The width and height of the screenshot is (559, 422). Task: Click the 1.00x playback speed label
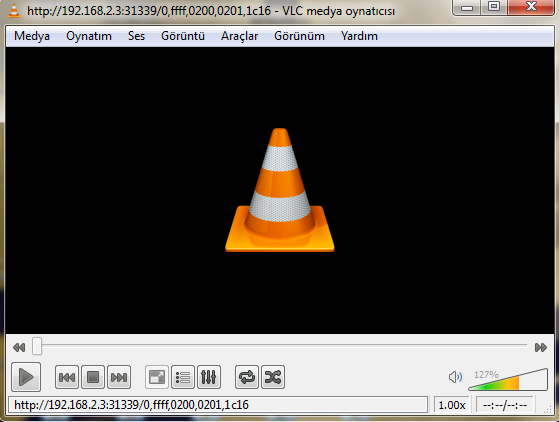(452, 405)
